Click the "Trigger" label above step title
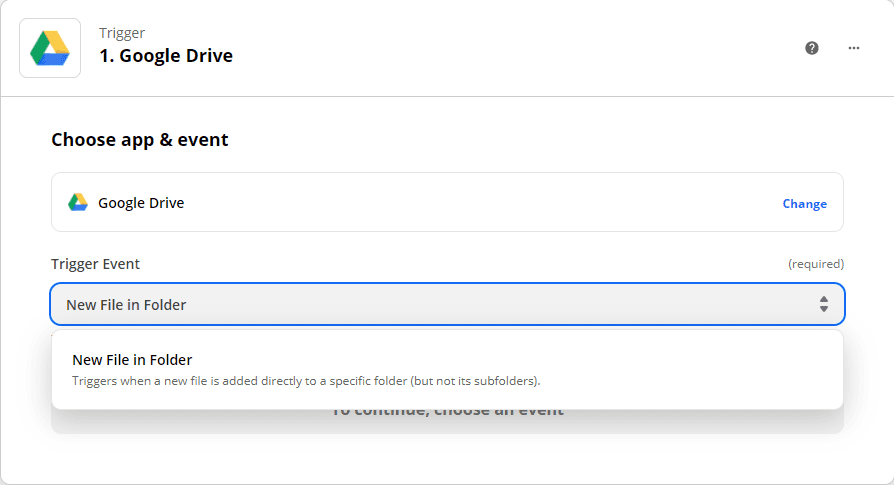 point(122,33)
